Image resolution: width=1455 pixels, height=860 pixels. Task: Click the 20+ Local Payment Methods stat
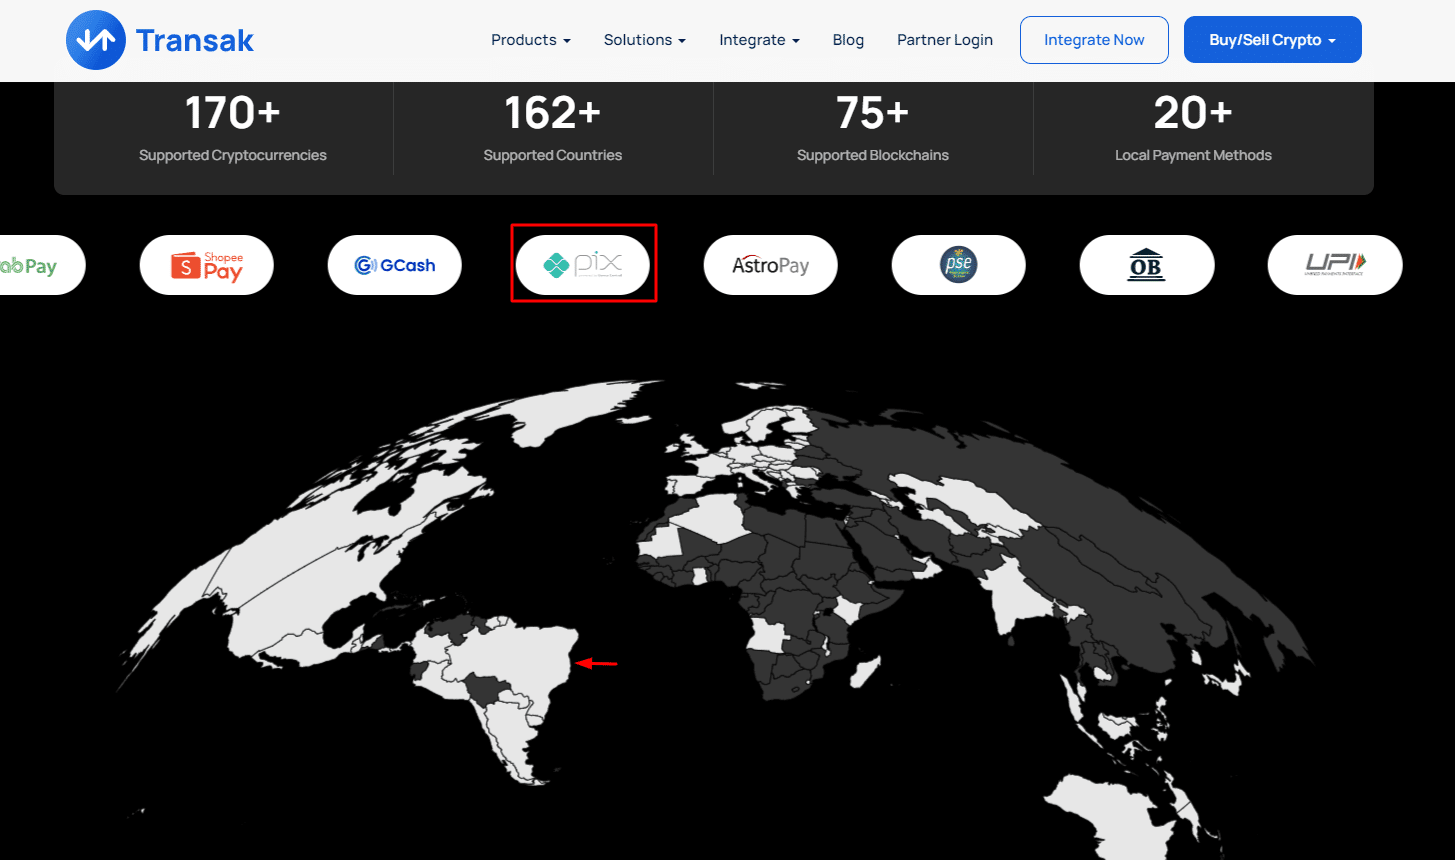pyautogui.click(x=1193, y=128)
